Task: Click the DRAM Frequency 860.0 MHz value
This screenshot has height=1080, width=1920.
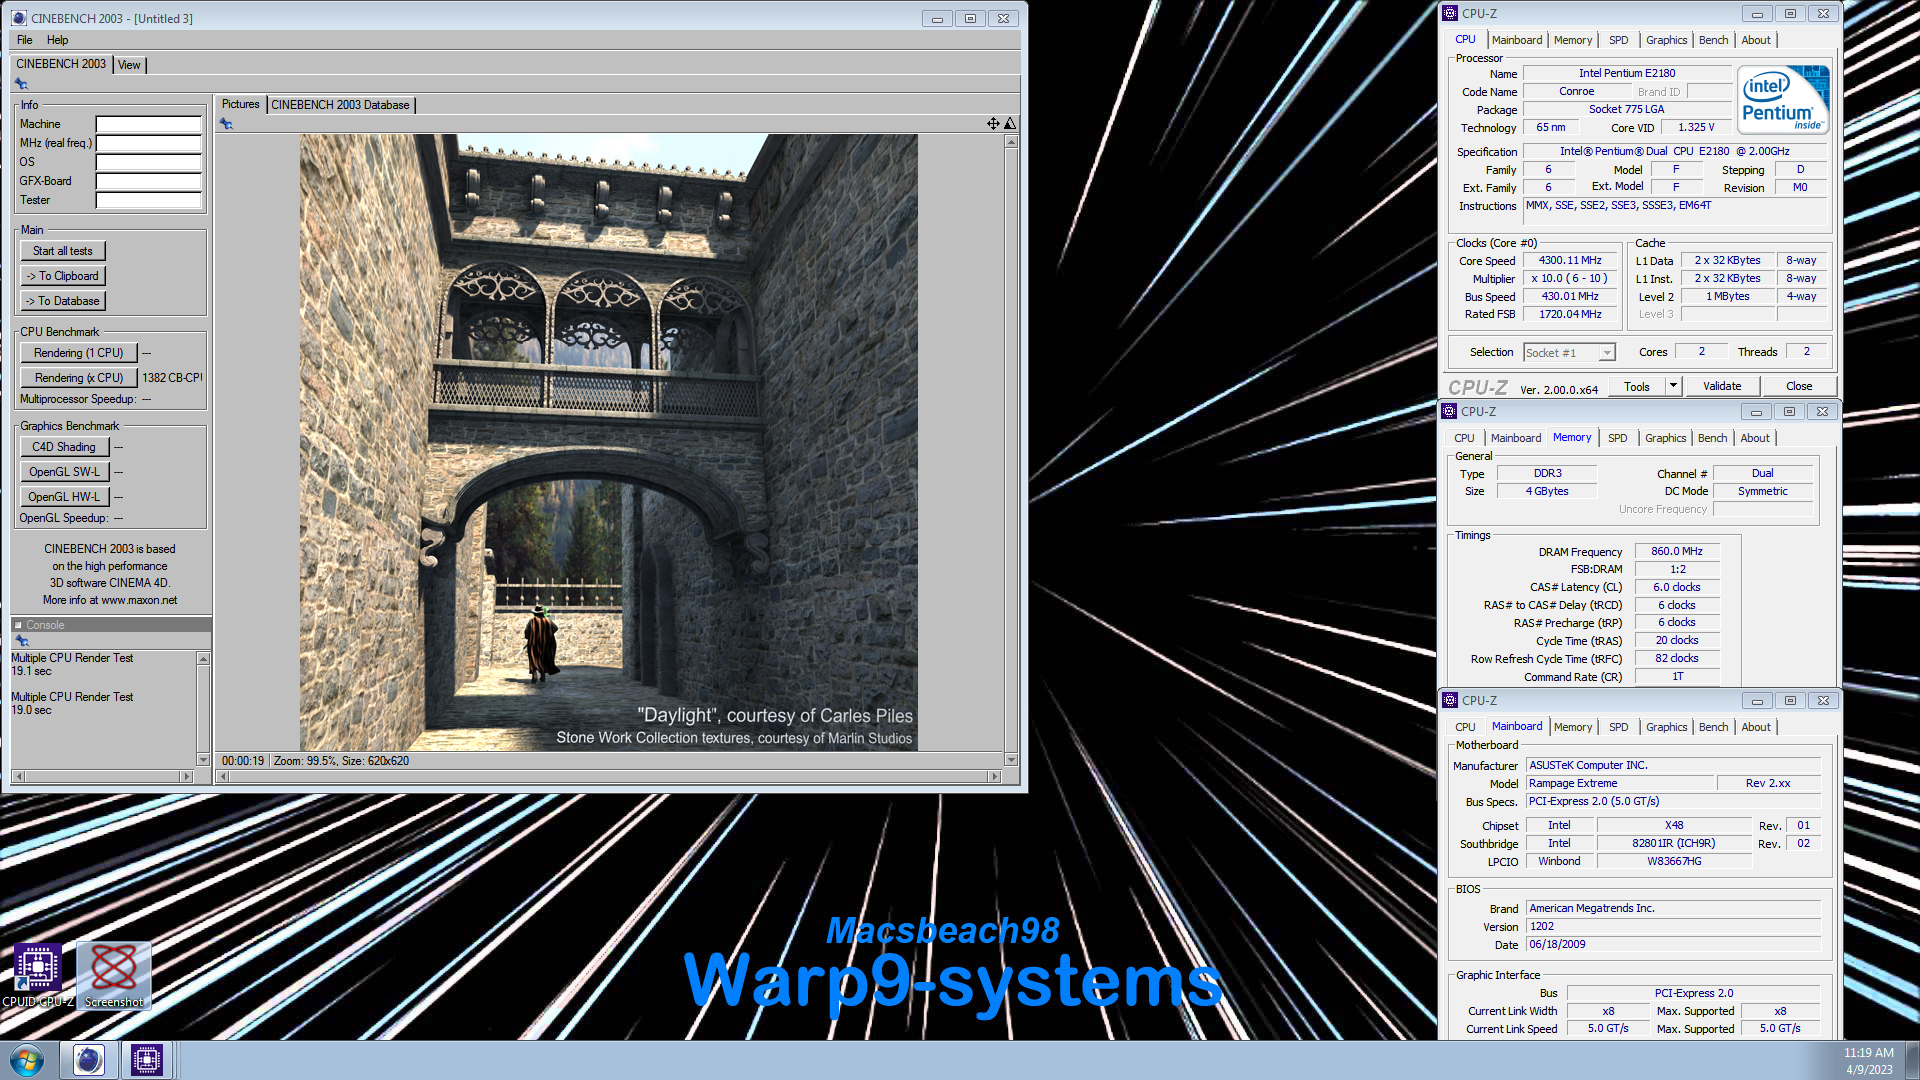Action: pos(1677,552)
